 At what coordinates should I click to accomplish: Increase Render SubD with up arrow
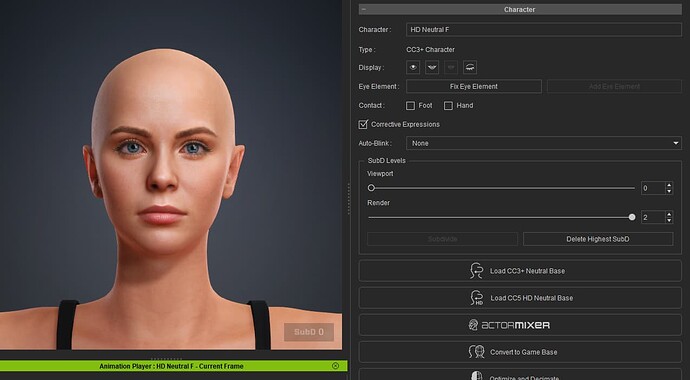669,214
